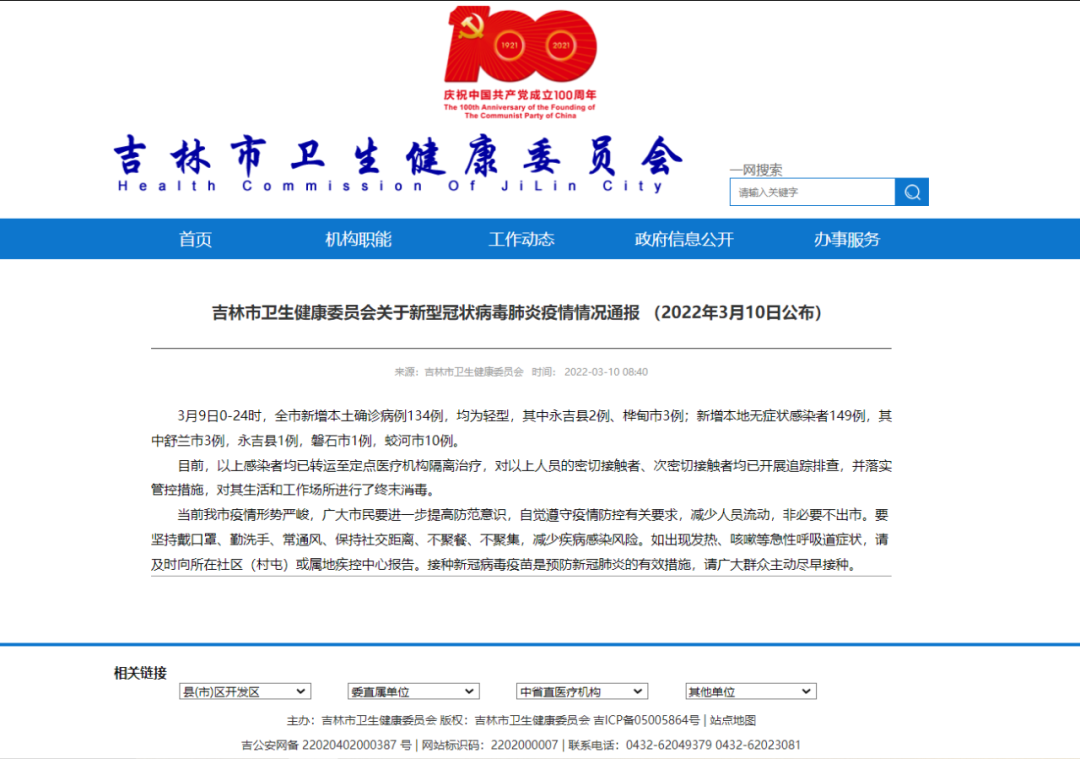The image size is (1080, 759).
Task: Click the magnifier search icon
Action: [911, 191]
